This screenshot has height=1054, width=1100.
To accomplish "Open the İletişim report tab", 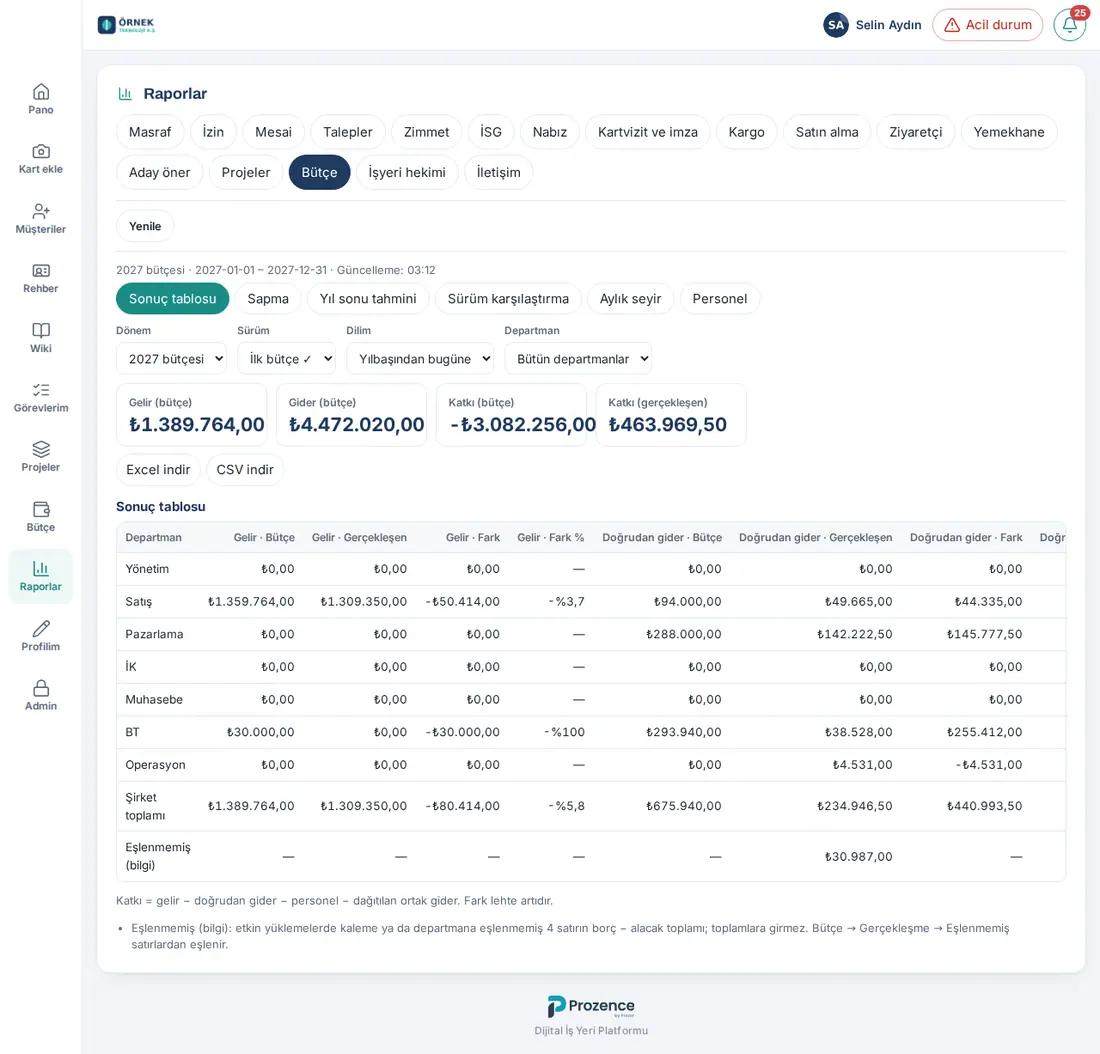I will pos(499,173).
